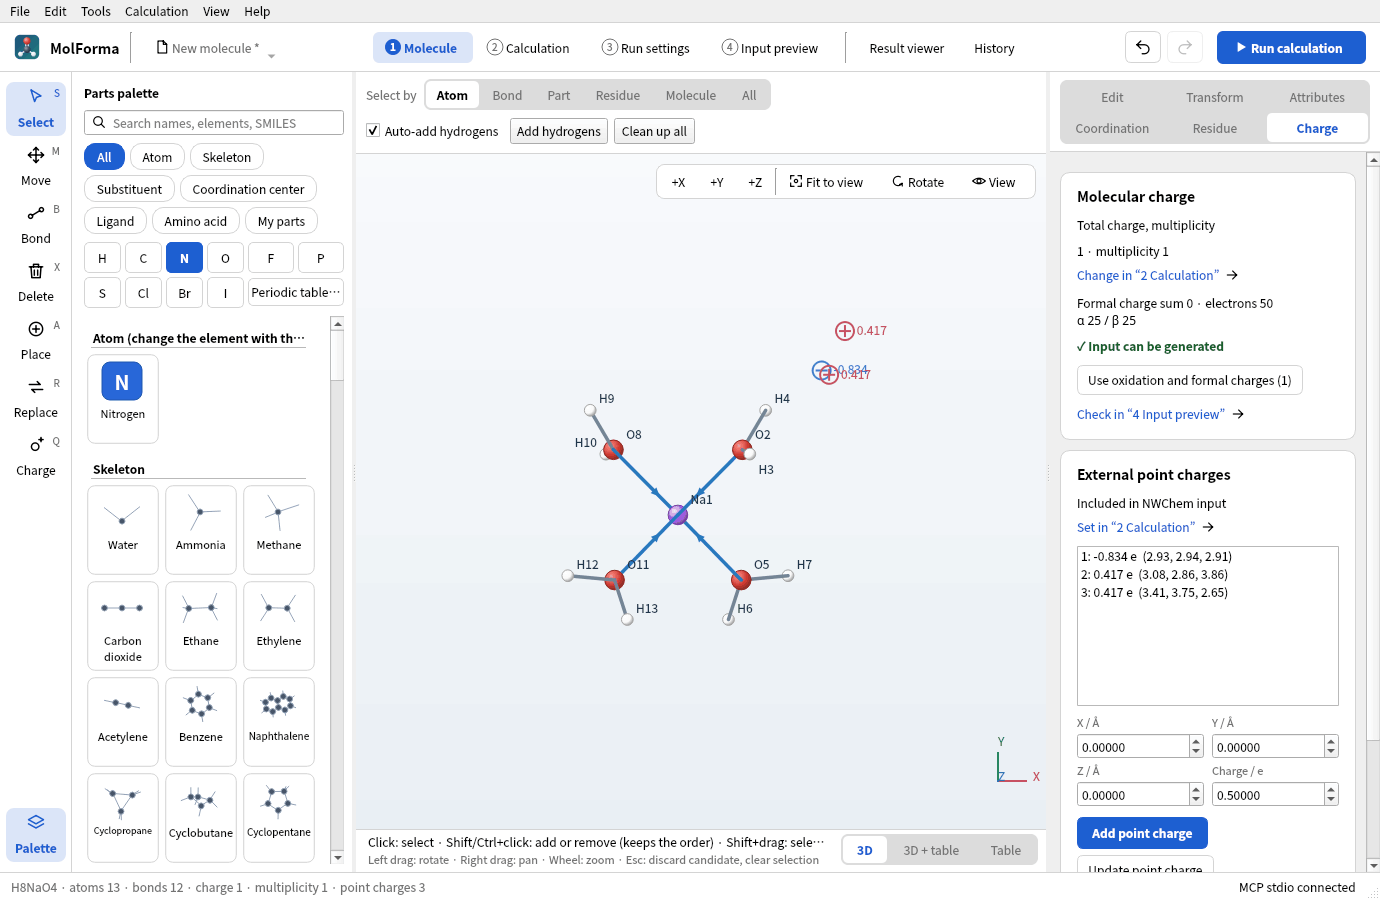Viewport: 1380px width, 900px height.
Task: Click the redo arrow button
Action: [x=1185, y=48]
